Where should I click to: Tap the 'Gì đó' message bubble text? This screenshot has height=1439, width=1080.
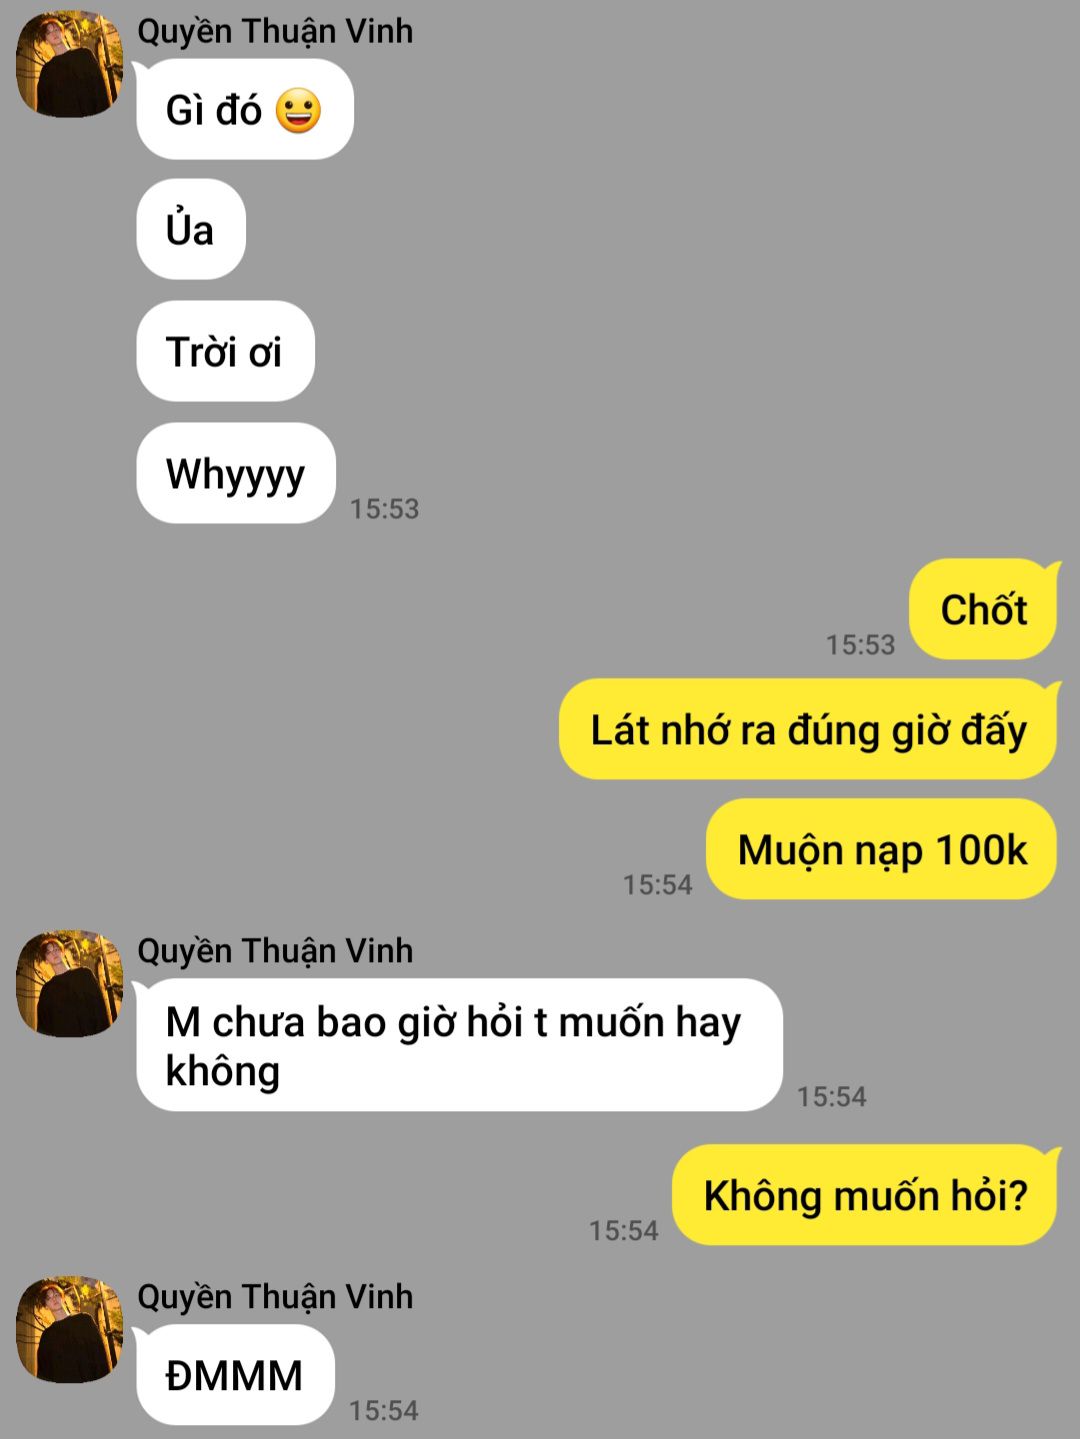(x=213, y=110)
